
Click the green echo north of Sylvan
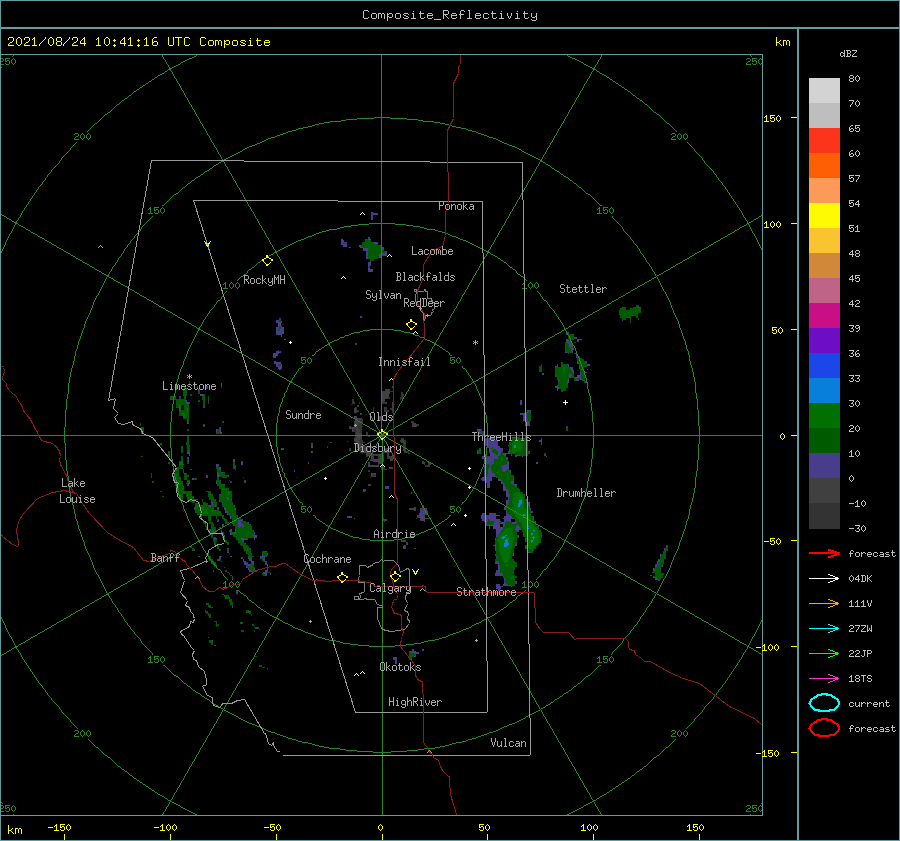tap(372, 250)
